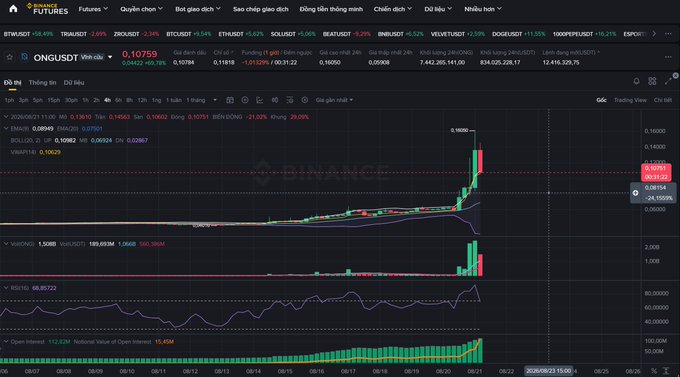Select the 12h timeframe
Viewport: 680px width, 377px height.
click(142, 100)
